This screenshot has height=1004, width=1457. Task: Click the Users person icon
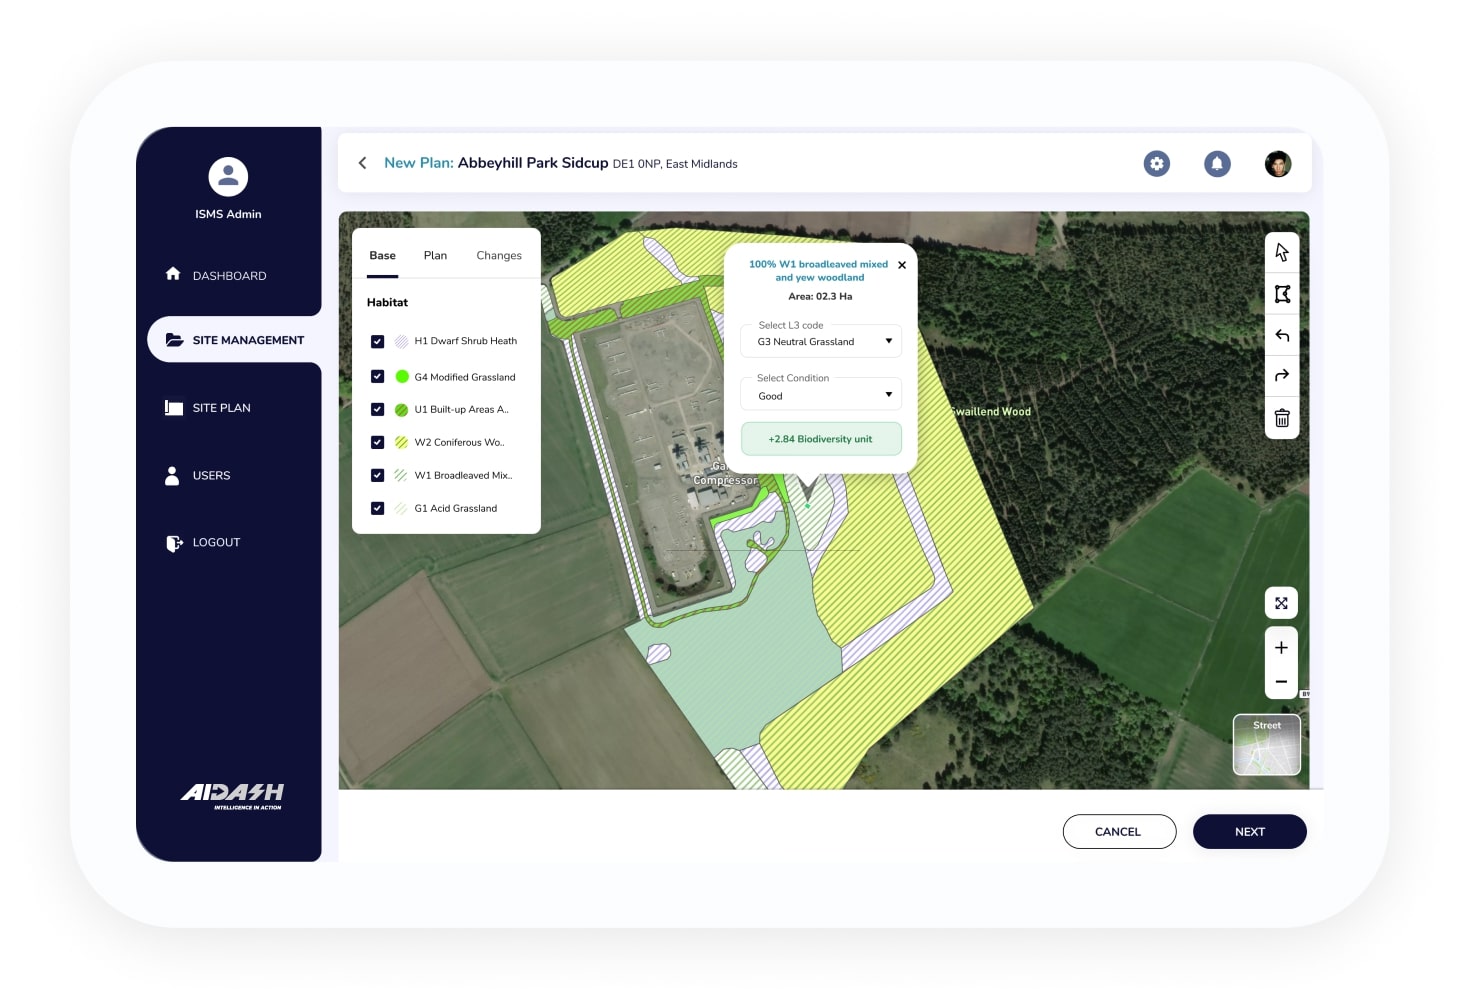[x=172, y=475]
